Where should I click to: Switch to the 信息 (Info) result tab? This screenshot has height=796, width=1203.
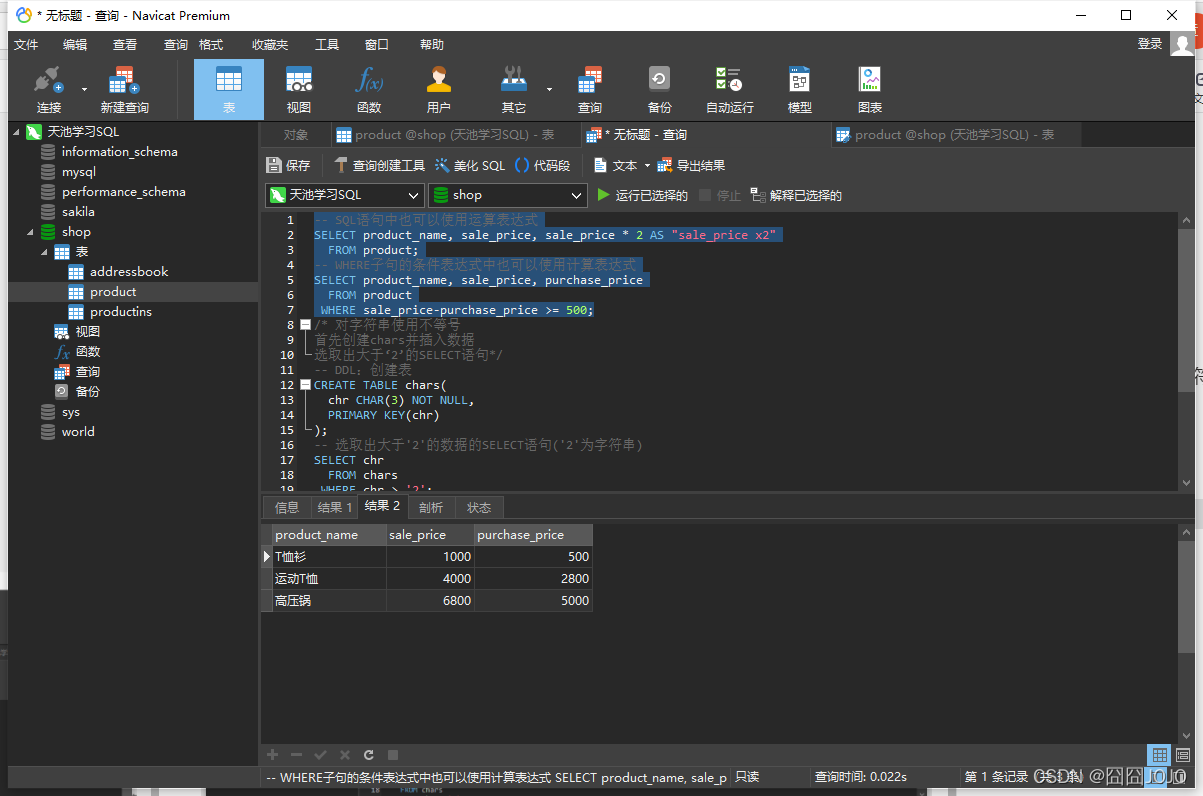point(287,507)
